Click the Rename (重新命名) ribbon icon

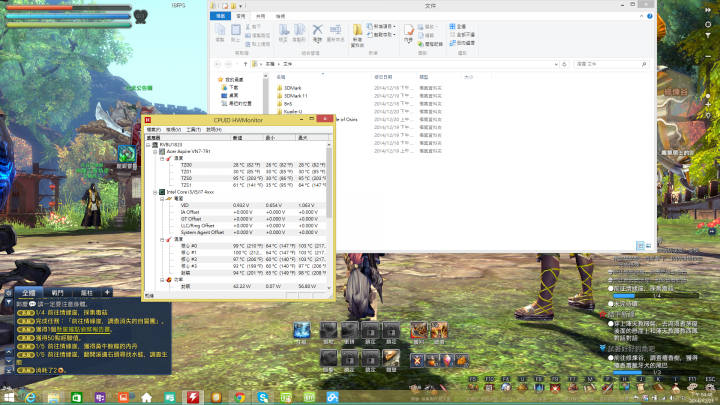pos(335,33)
